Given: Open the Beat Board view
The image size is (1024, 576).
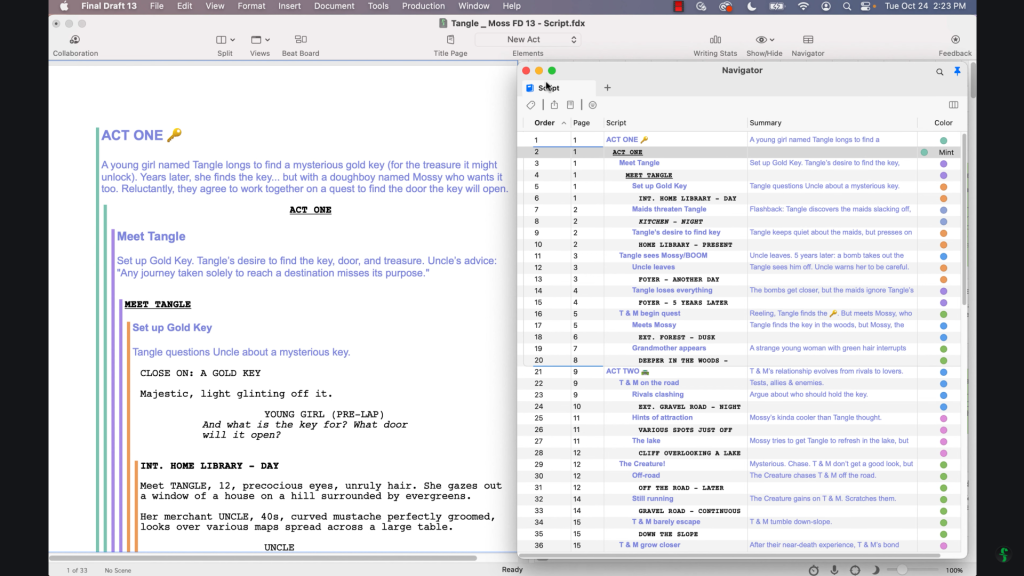Looking at the screenshot, I should pos(300,40).
